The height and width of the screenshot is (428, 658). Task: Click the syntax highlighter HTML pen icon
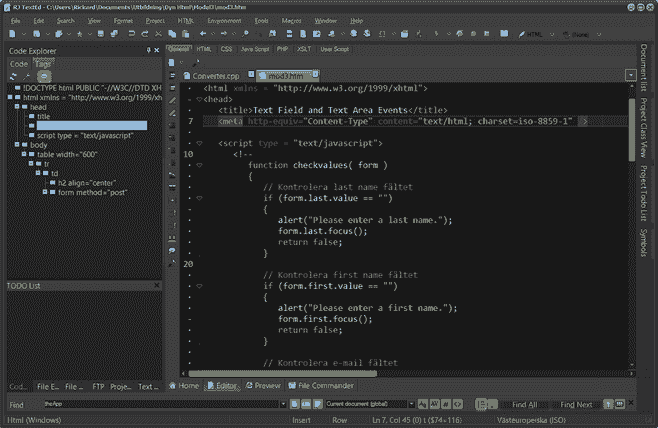coord(522,34)
